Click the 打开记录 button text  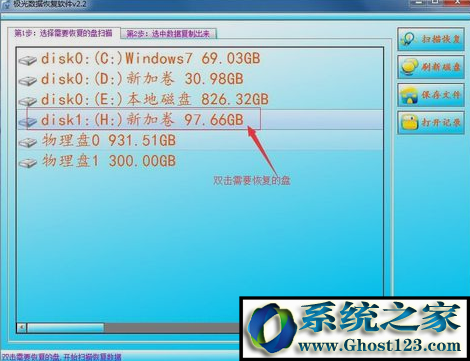click(x=441, y=122)
